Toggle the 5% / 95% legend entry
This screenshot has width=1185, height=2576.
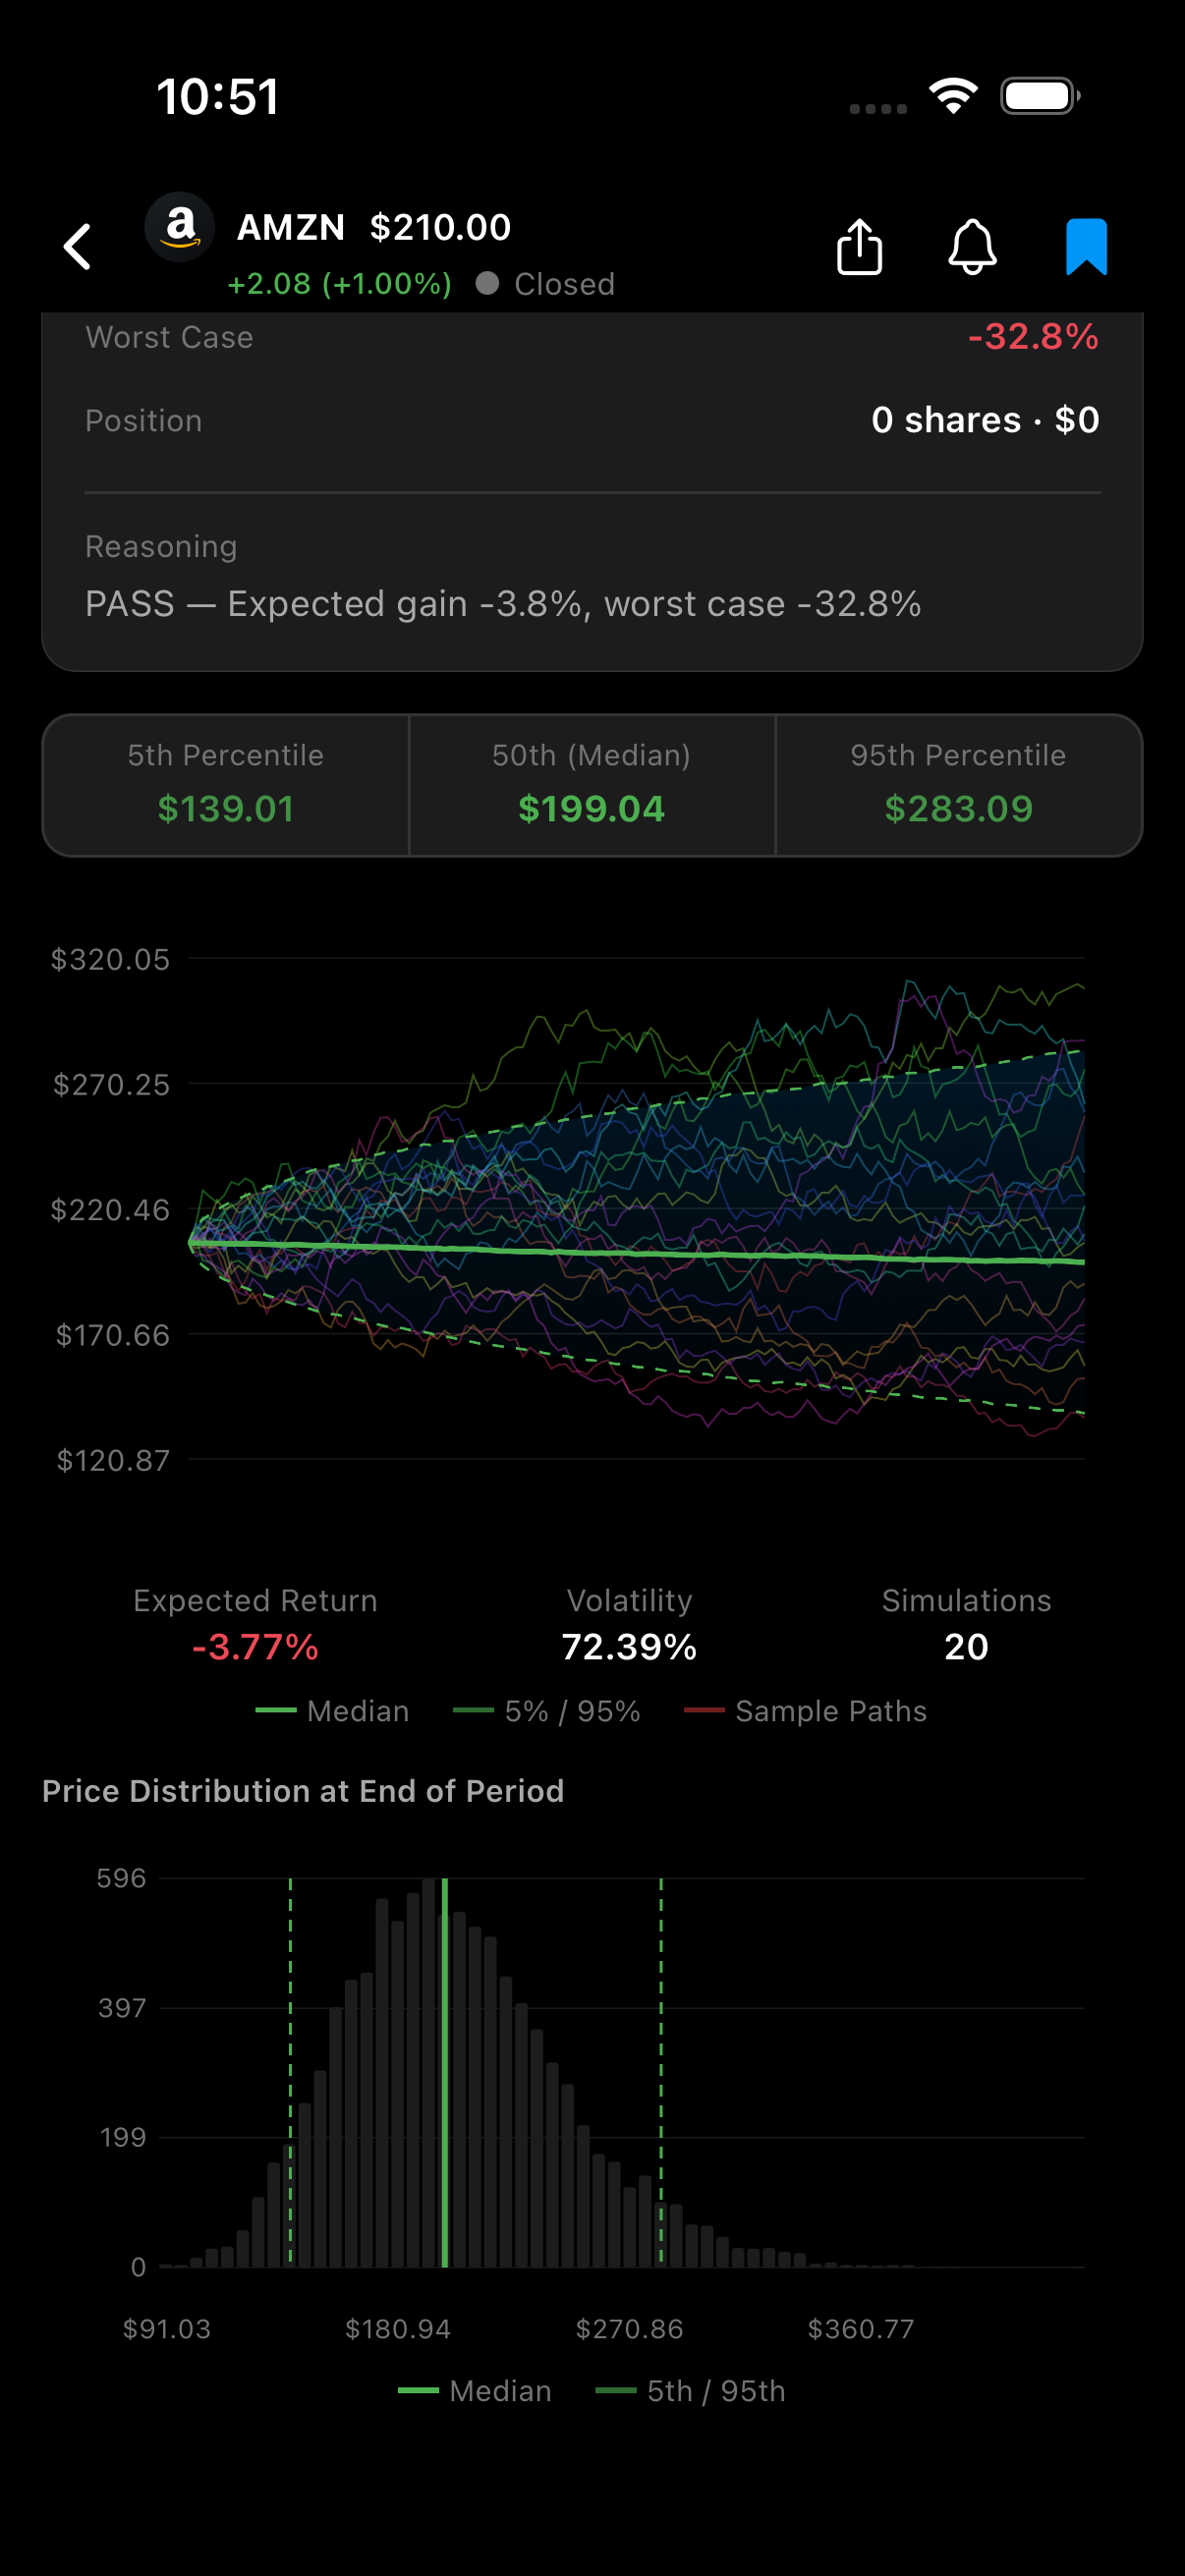pyautogui.click(x=547, y=1711)
